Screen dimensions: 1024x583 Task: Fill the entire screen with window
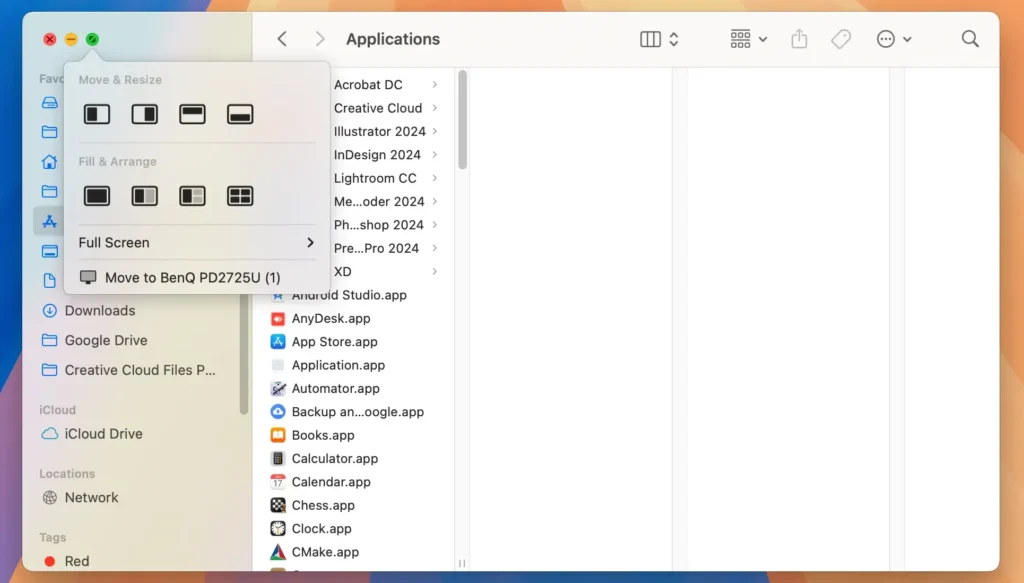pyautogui.click(x=97, y=196)
